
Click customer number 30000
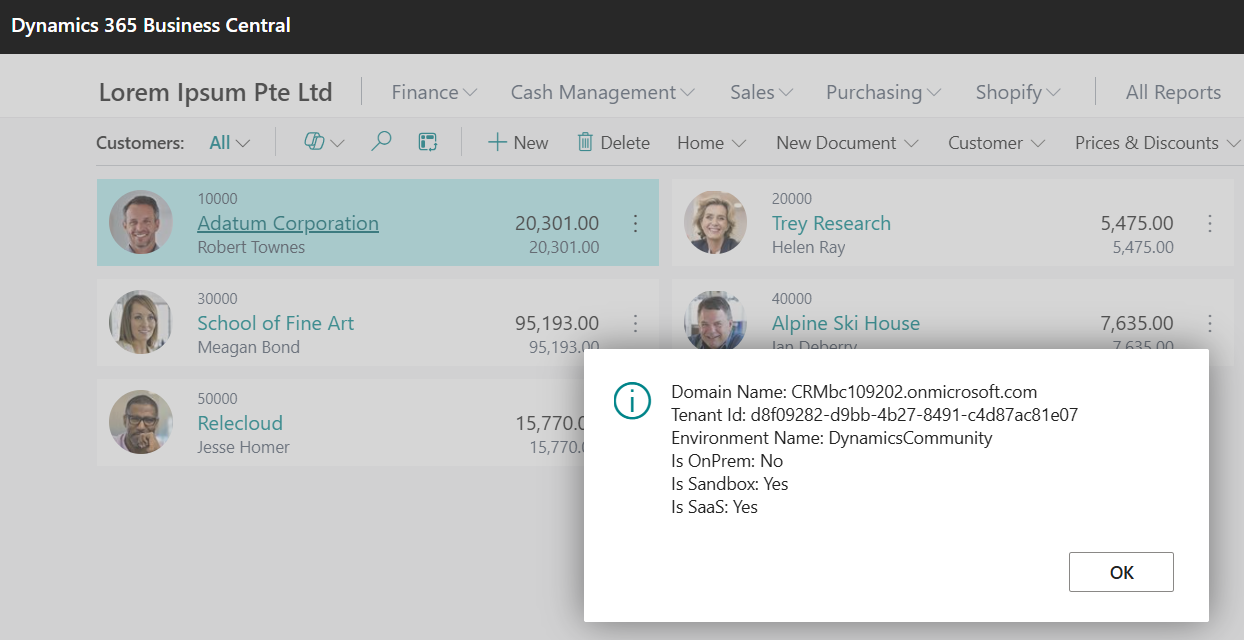click(217, 299)
